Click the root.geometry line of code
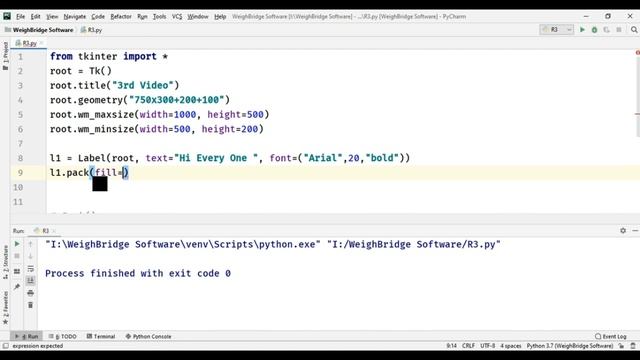Image resolution: width=640 pixels, height=360 pixels. pos(140,100)
